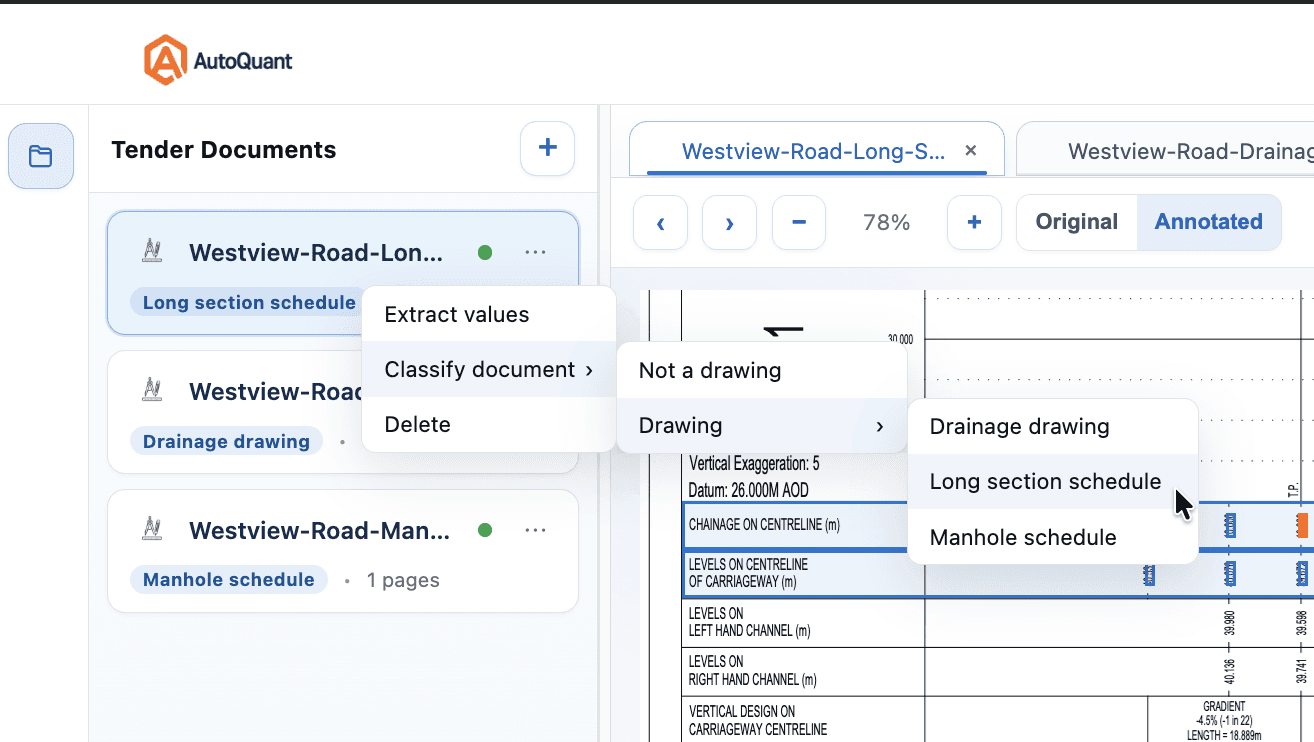Click the 78% zoom level
Image resolution: width=1314 pixels, height=742 pixels.
coord(886,222)
